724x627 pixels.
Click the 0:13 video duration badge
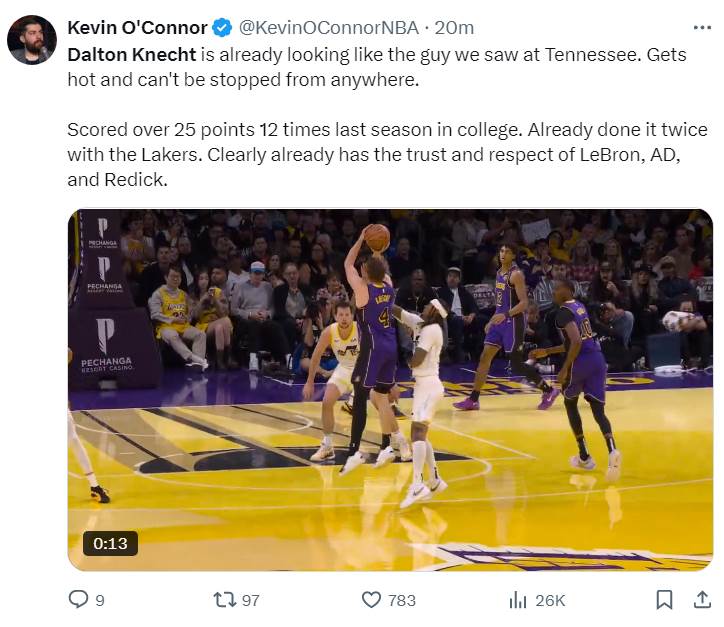[x=110, y=543]
